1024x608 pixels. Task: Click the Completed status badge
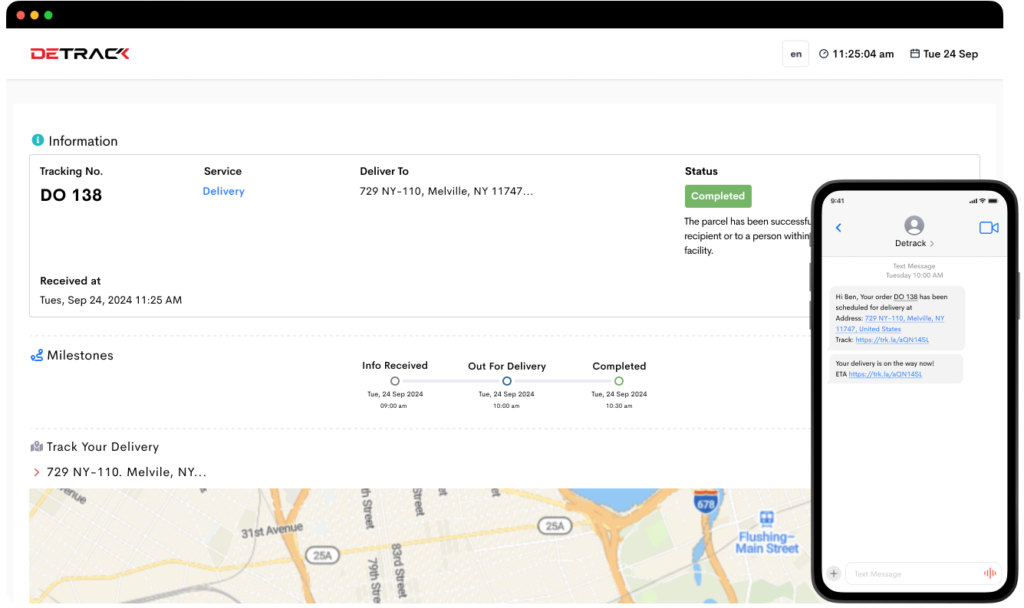pos(717,196)
